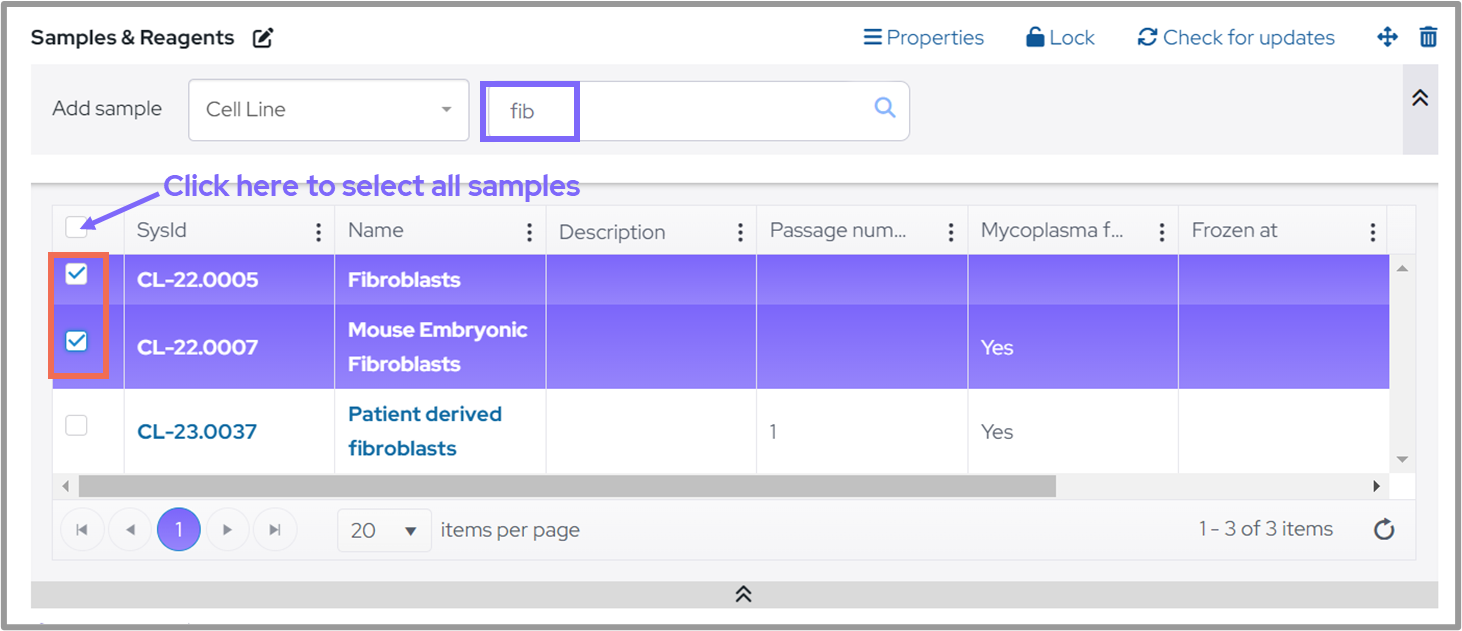The height and width of the screenshot is (631, 1462).
Task: Open the Cell Line sample type dropdown
Action: point(328,110)
